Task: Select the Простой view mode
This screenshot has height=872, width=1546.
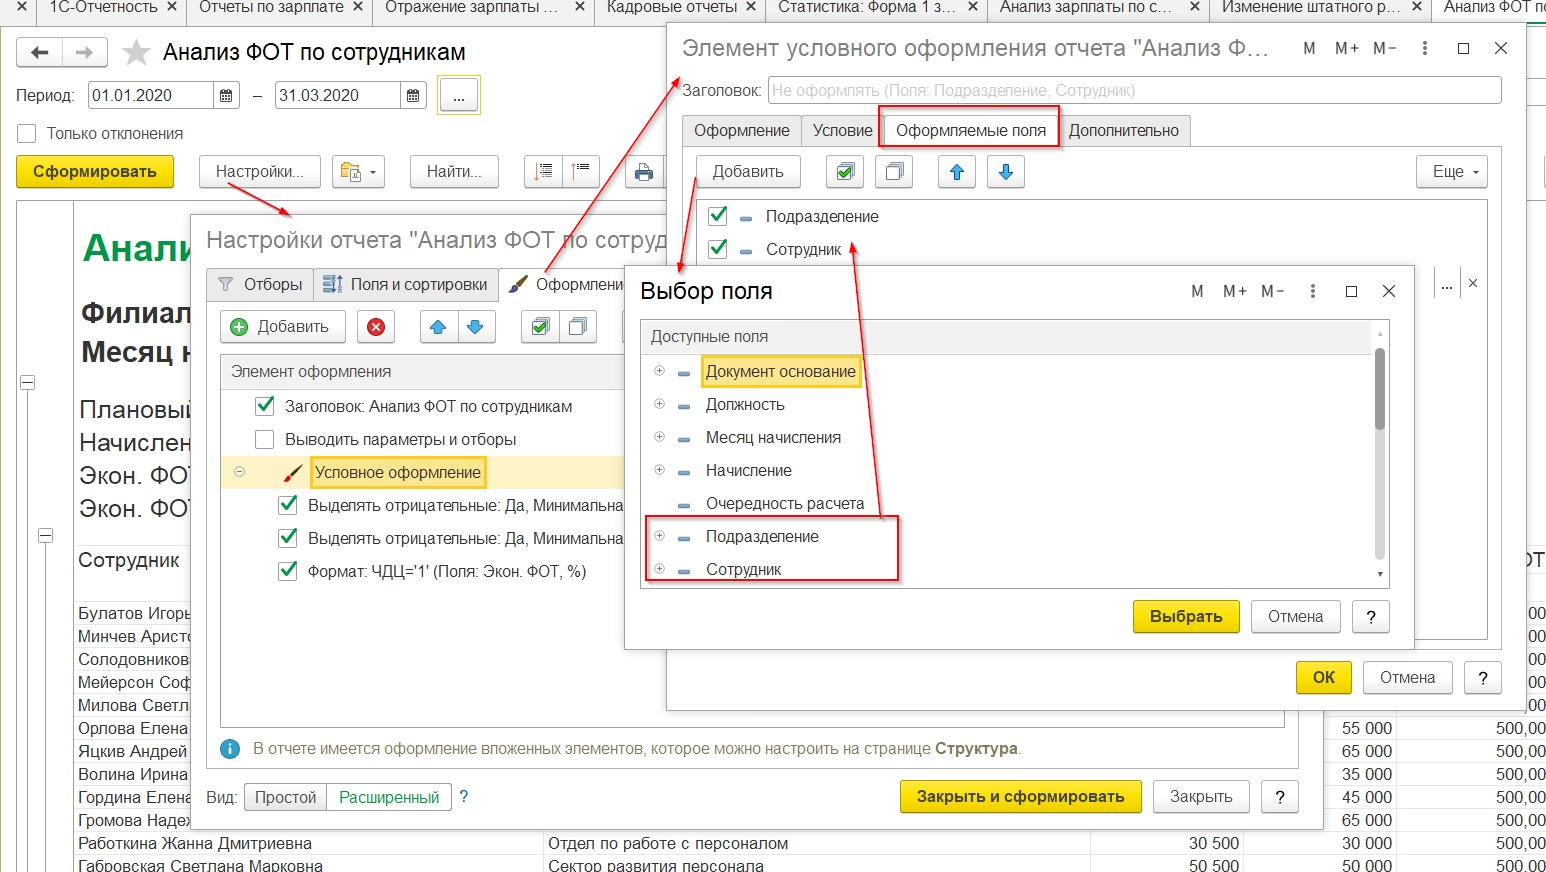Action: pyautogui.click(x=286, y=797)
